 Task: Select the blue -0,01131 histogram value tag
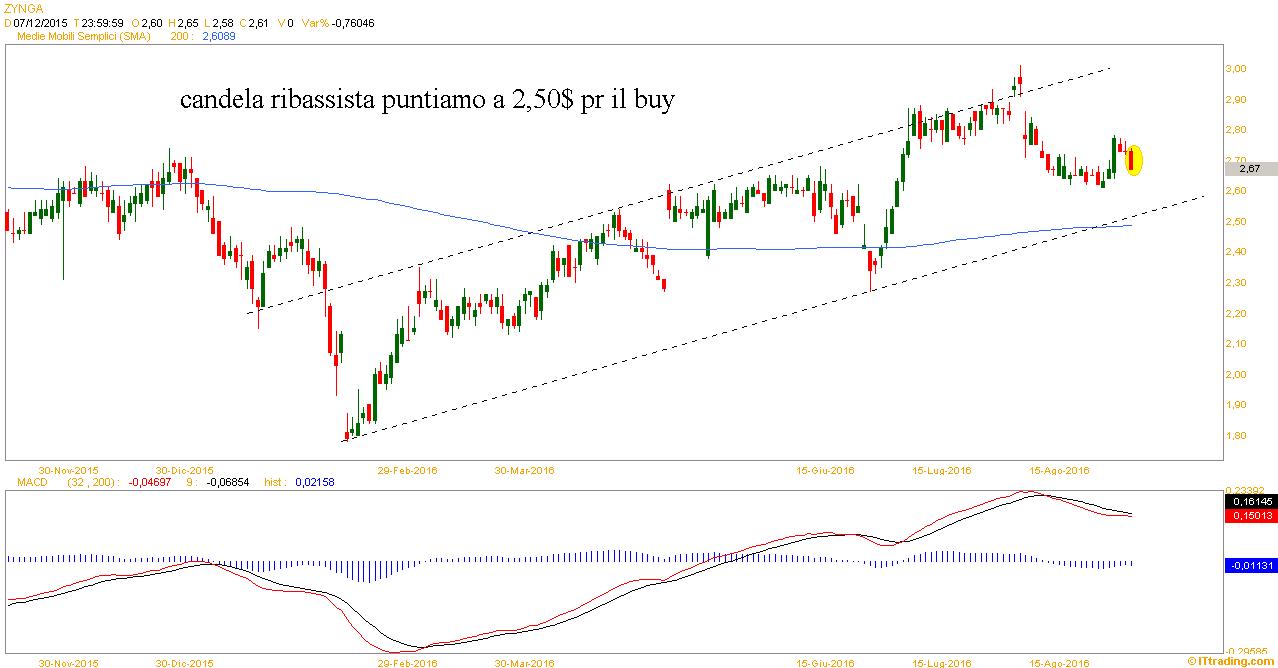[1249, 565]
